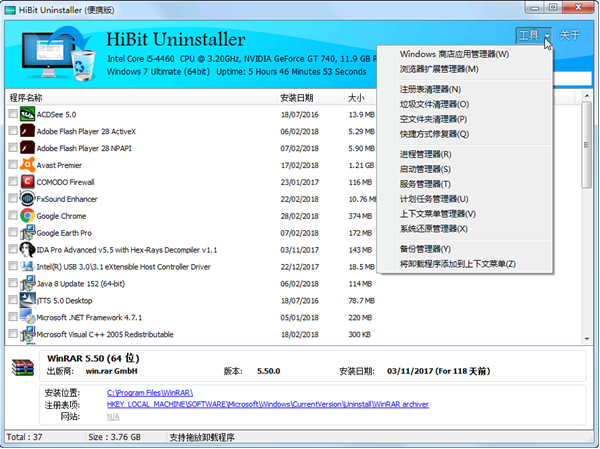The width and height of the screenshot is (600, 449).
Task: Click the 374 MB size of Google Chrome
Action: pyautogui.click(x=360, y=216)
